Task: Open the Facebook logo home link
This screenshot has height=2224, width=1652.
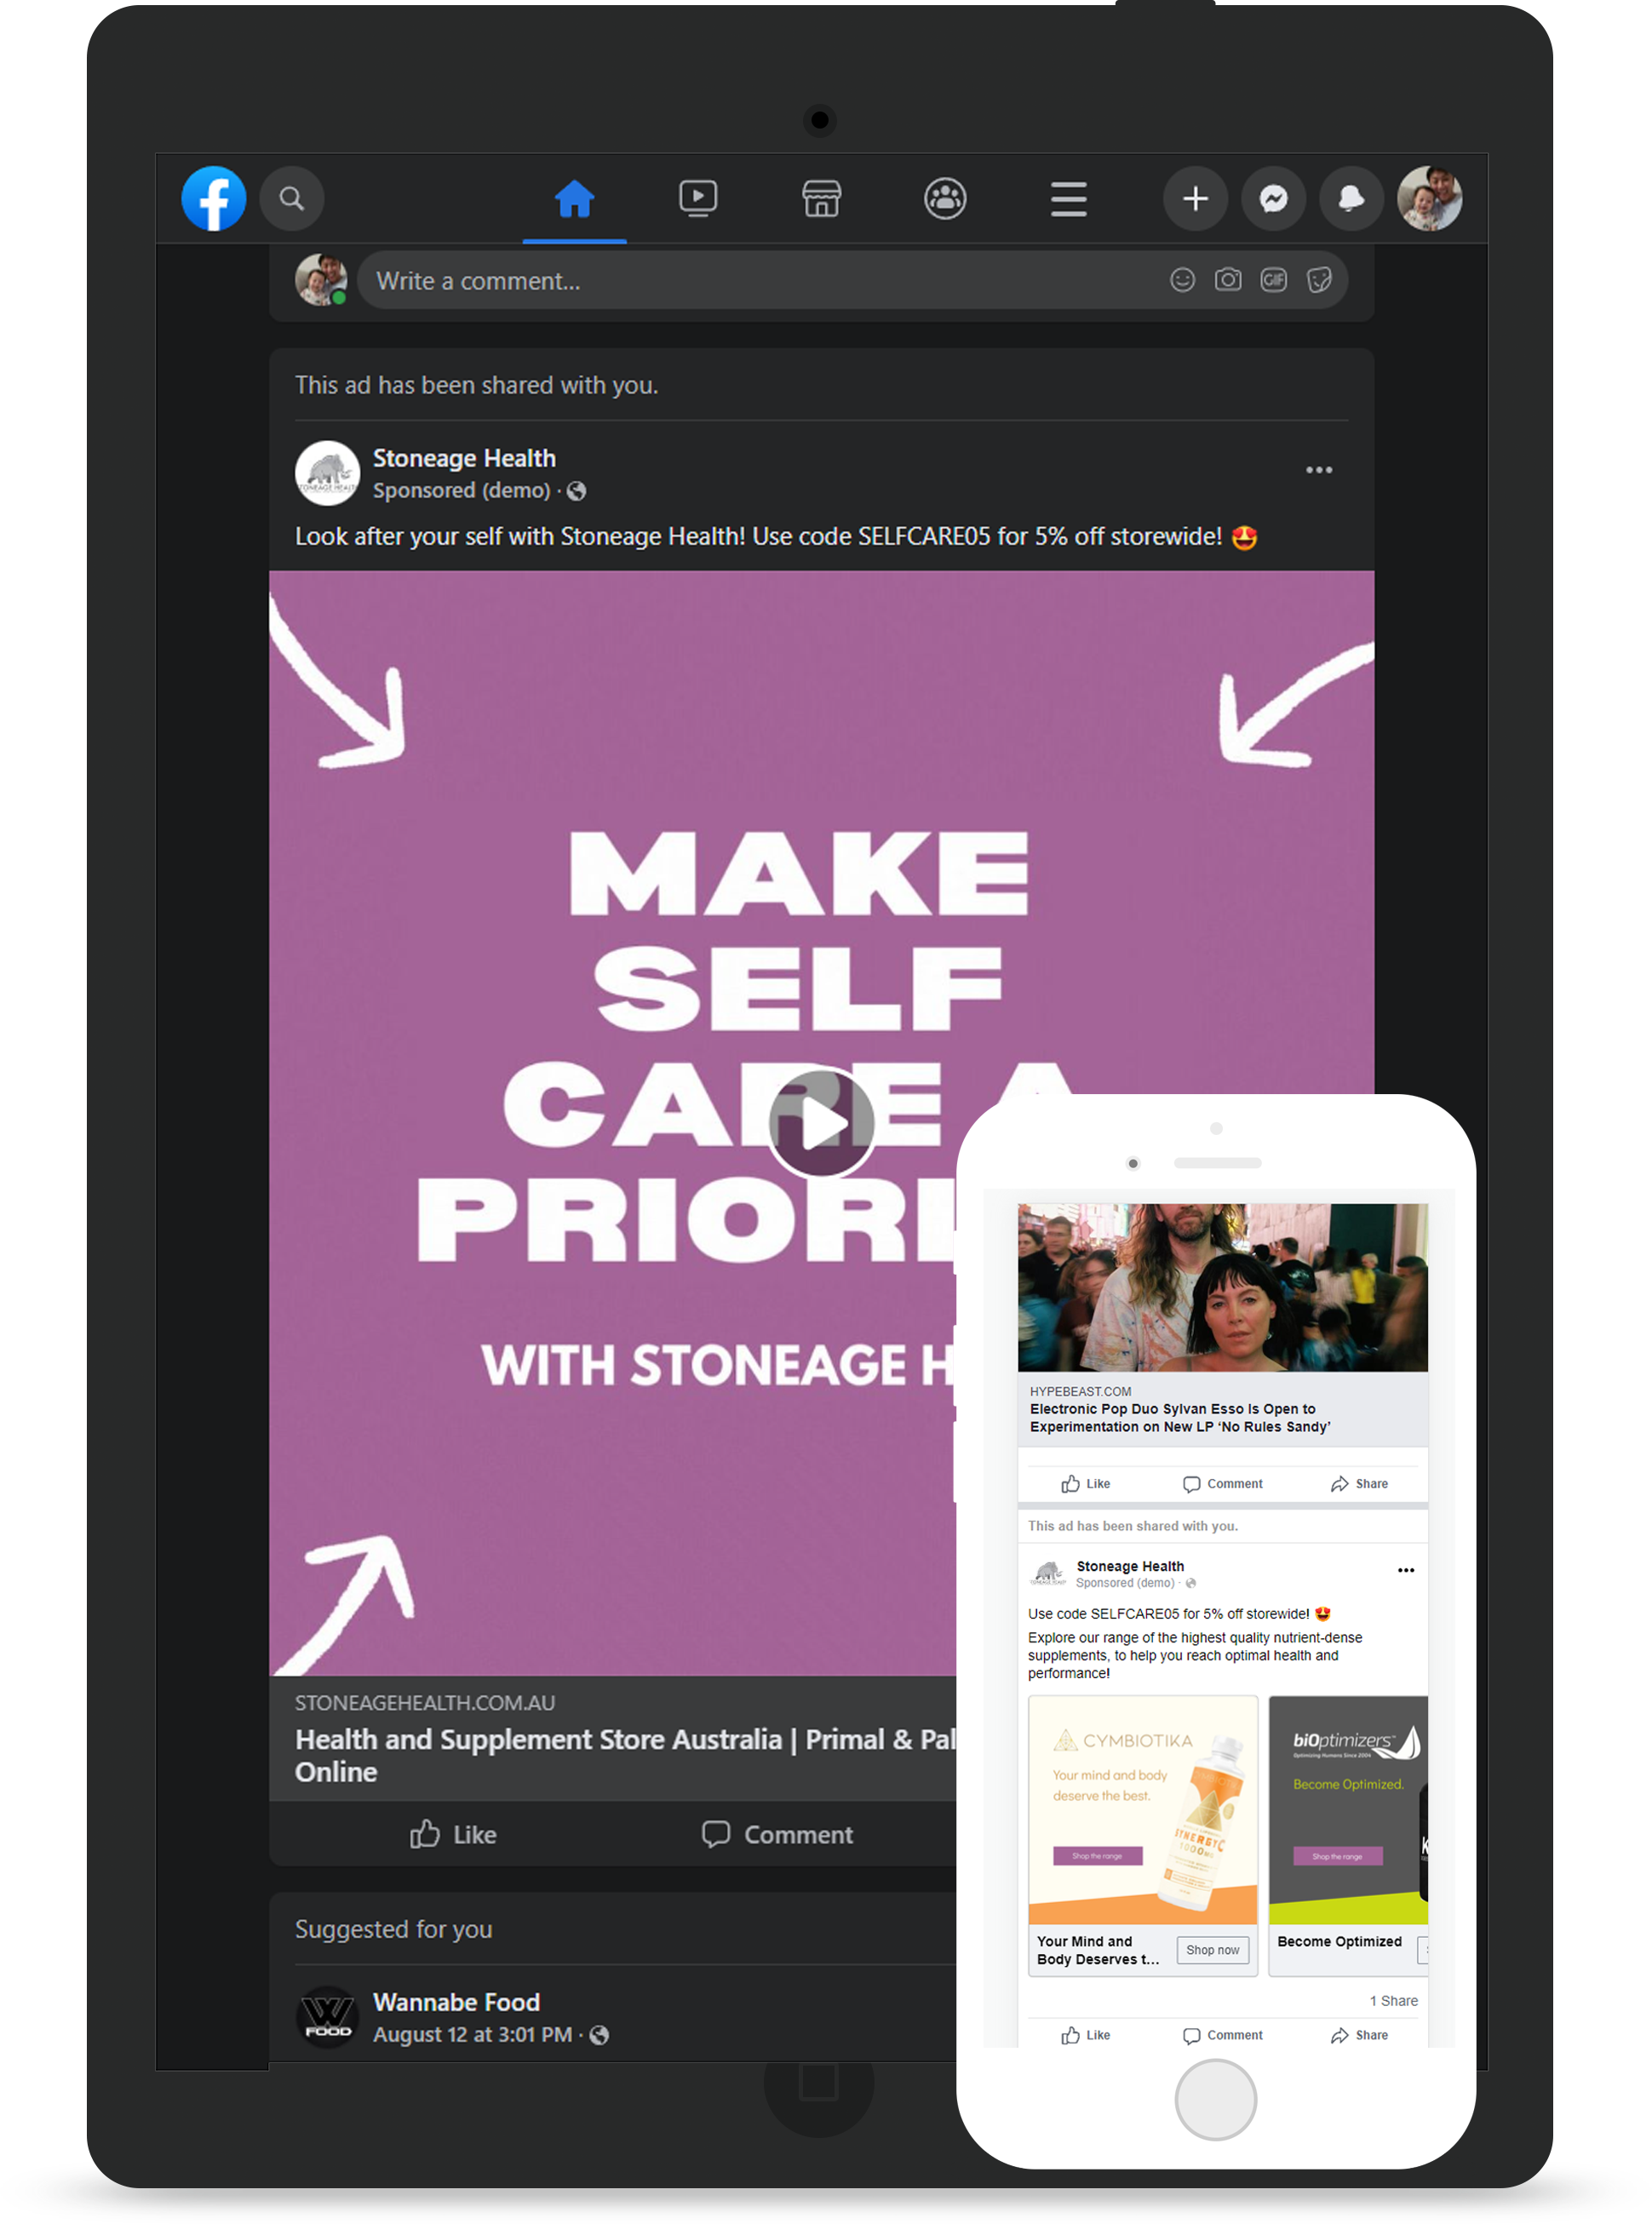Action: point(213,198)
